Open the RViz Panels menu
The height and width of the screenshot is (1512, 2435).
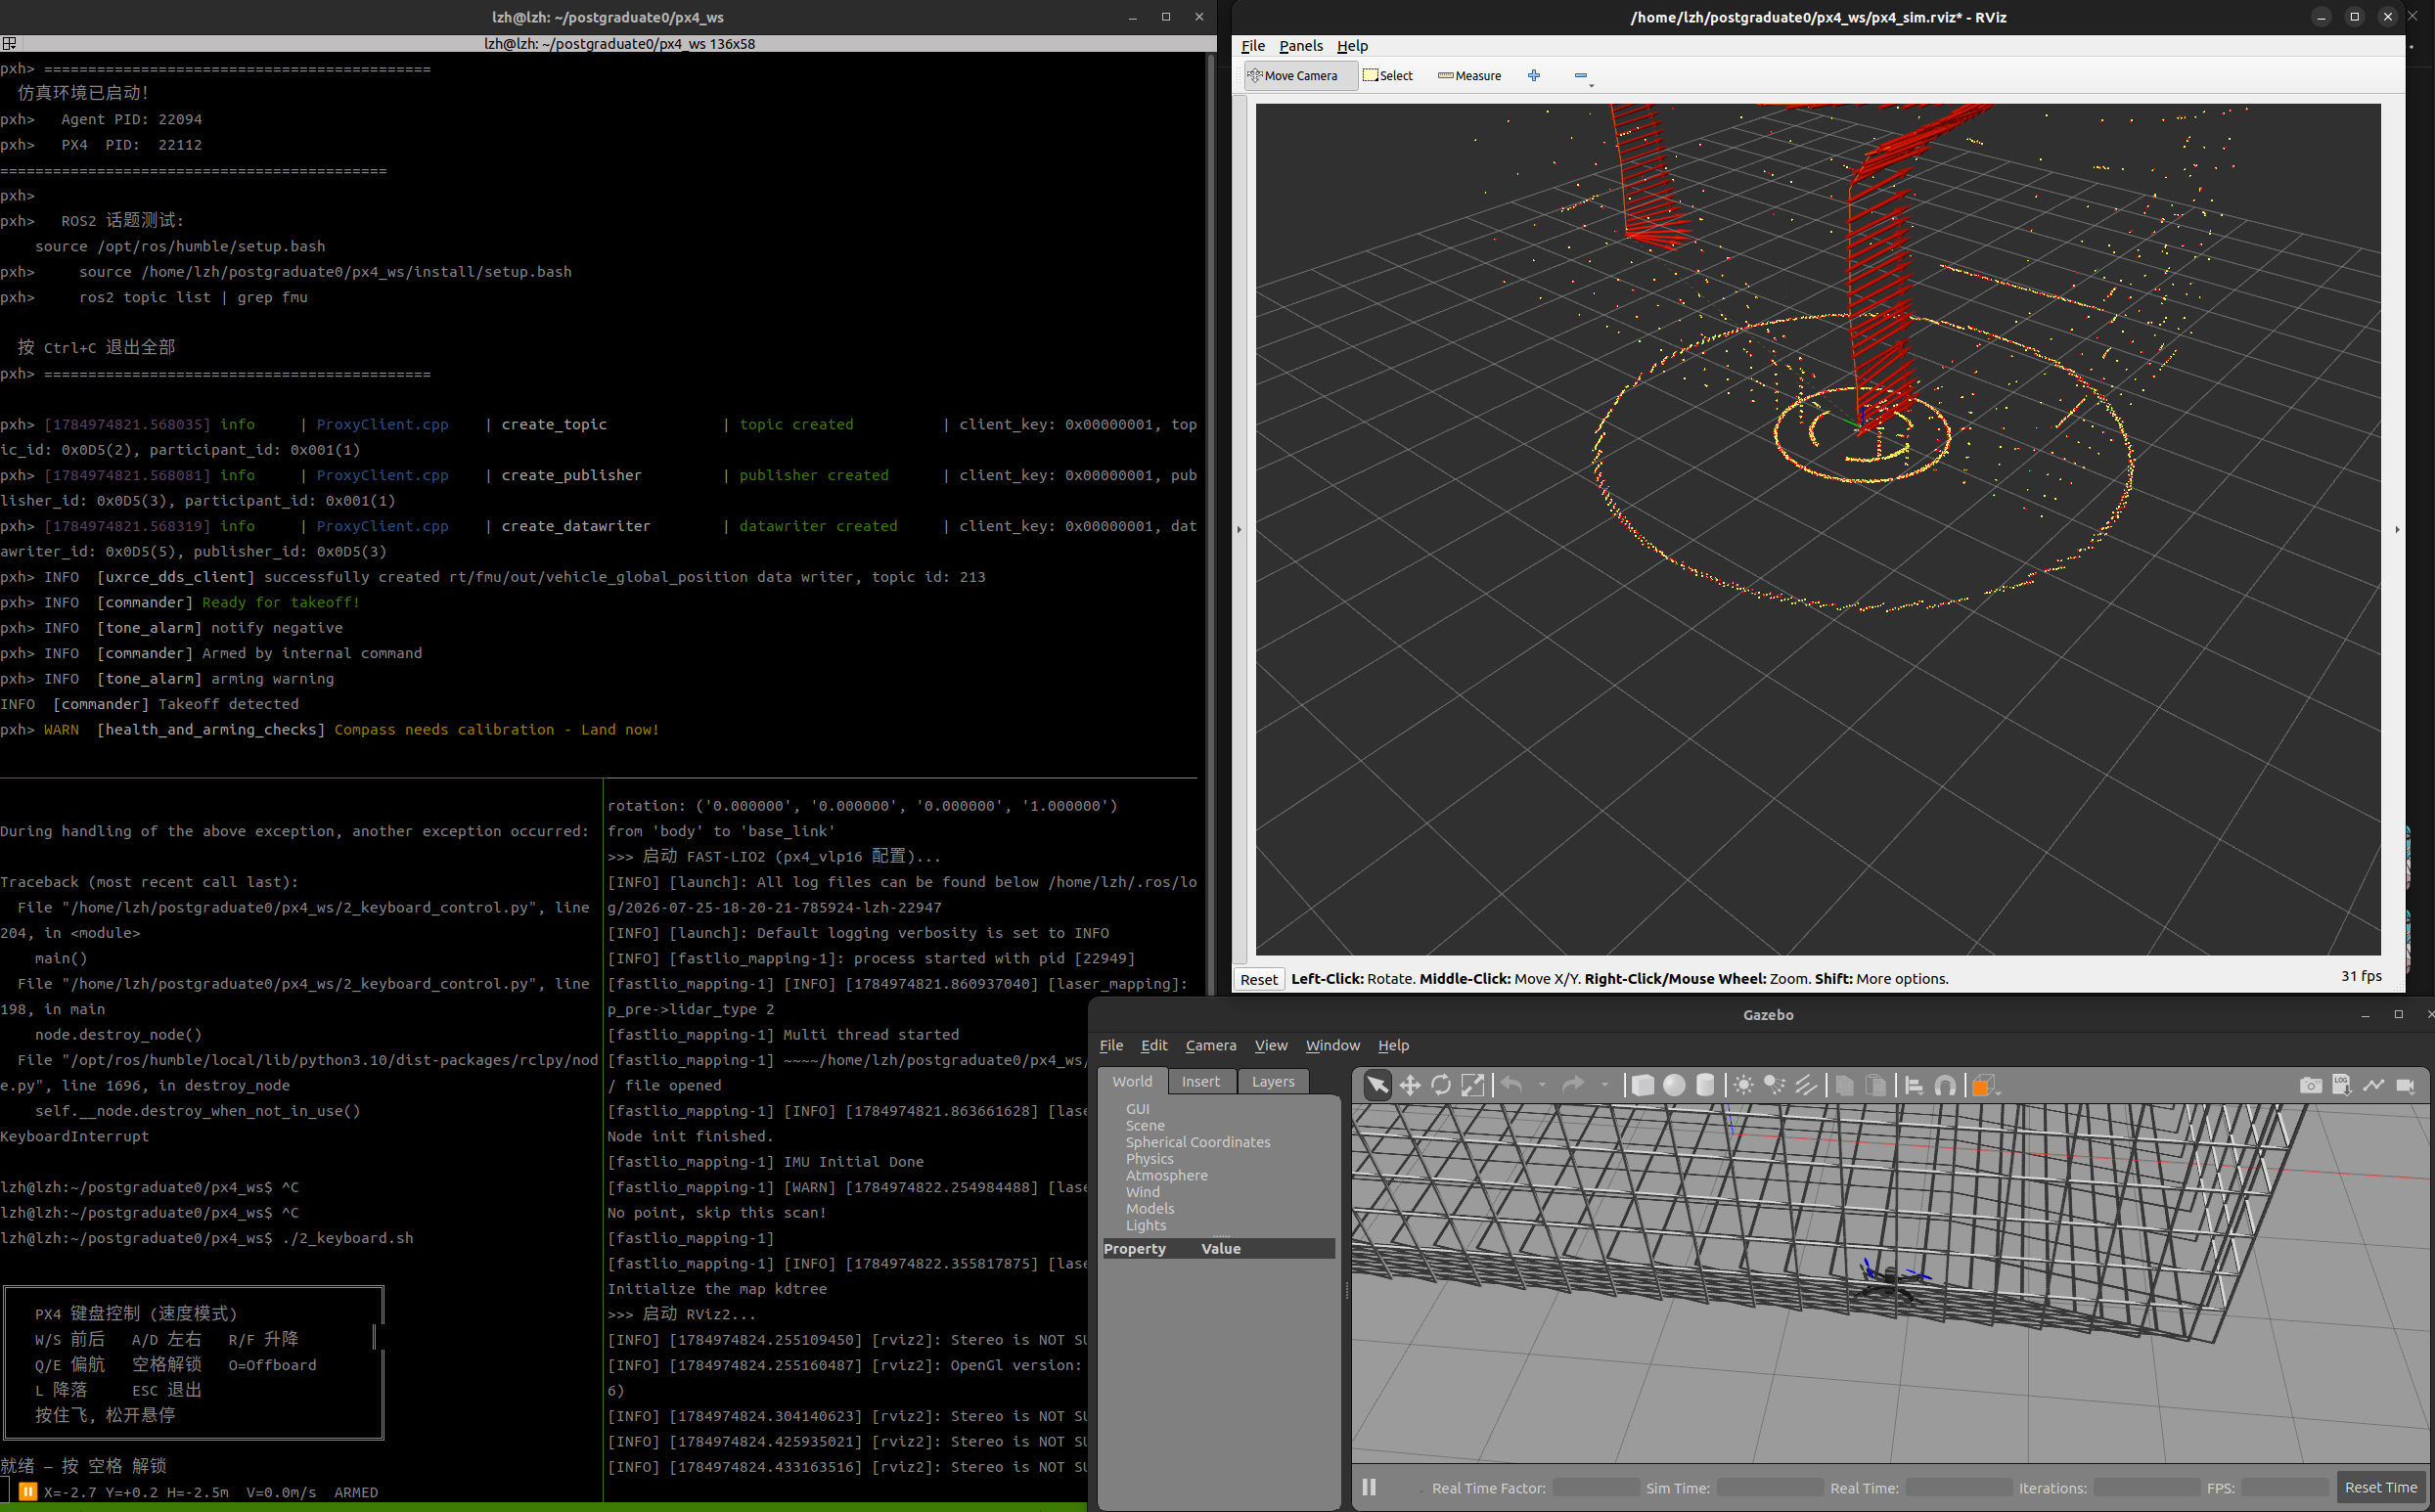1300,46
